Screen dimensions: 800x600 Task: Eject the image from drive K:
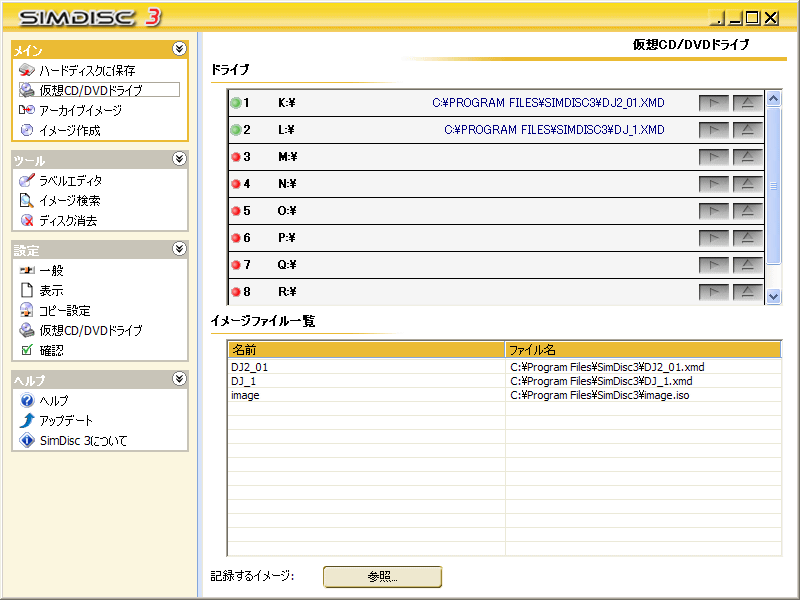(x=747, y=103)
